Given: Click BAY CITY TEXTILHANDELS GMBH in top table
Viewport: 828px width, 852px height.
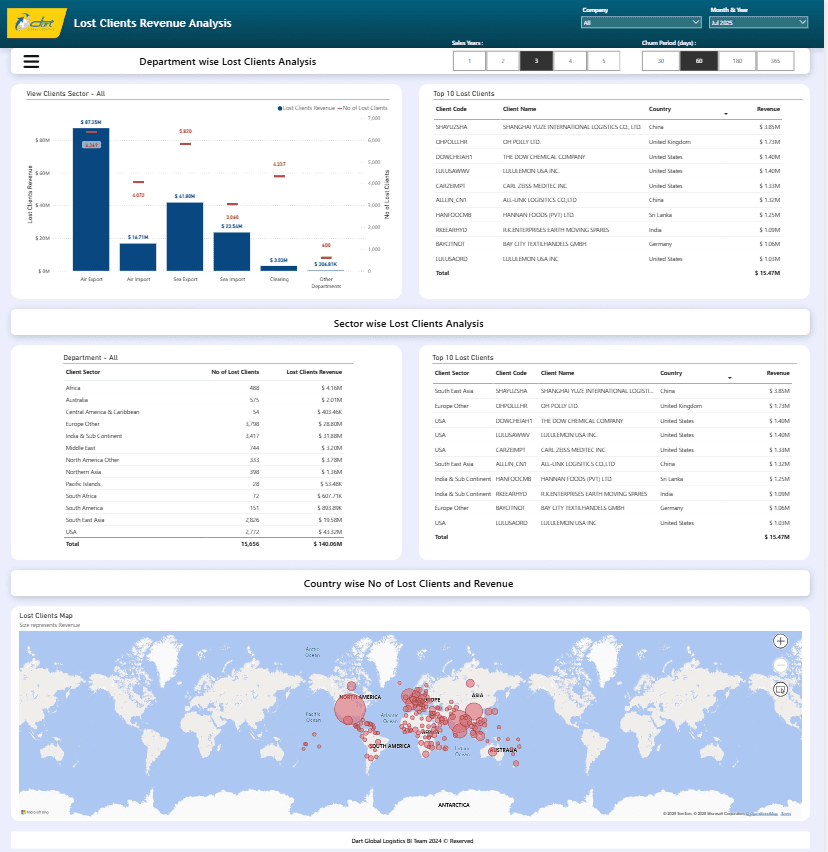Looking at the screenshot, I should click(544, 244).
